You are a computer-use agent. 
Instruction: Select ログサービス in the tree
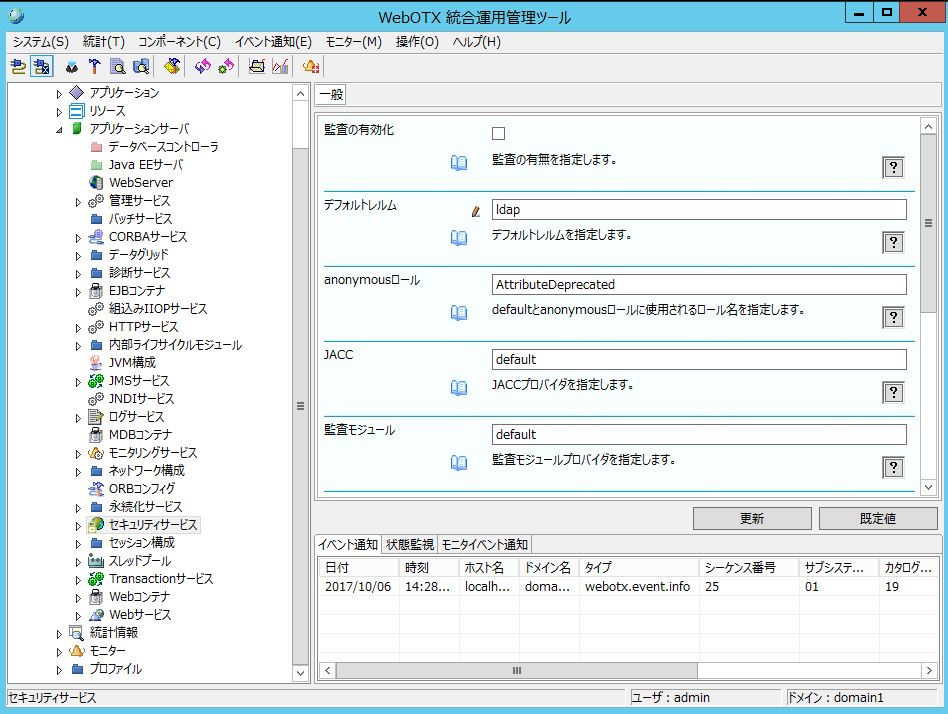[136, 417]
